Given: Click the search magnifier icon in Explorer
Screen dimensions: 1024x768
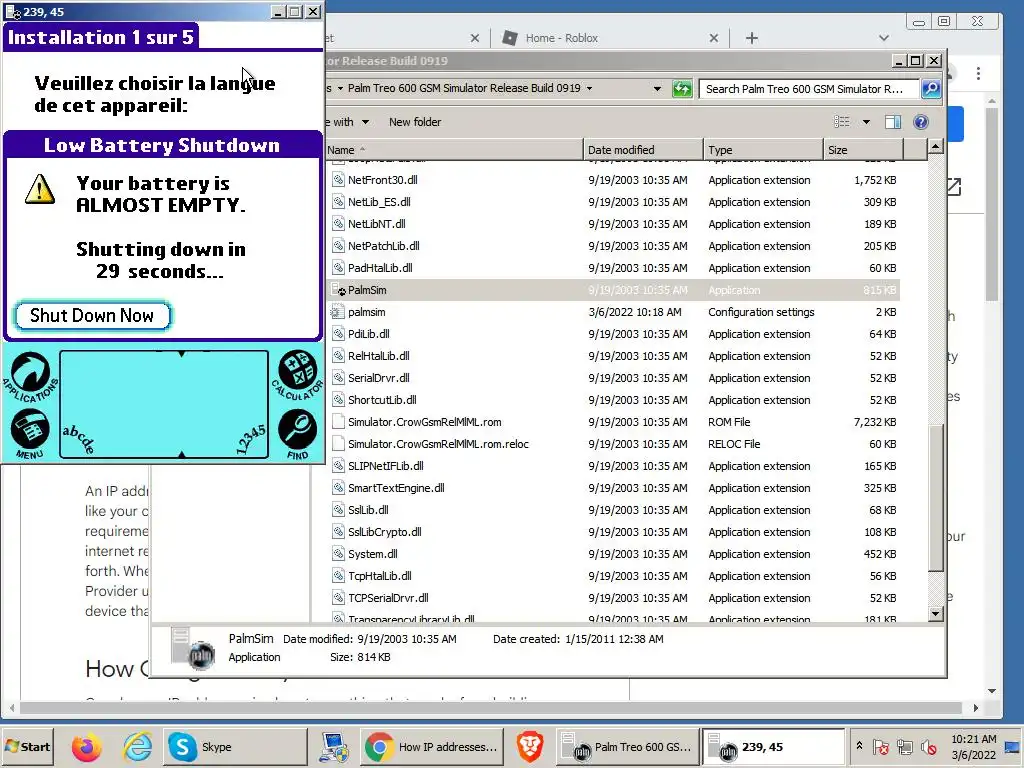Looking at the screenshot, I should [931, 88].
